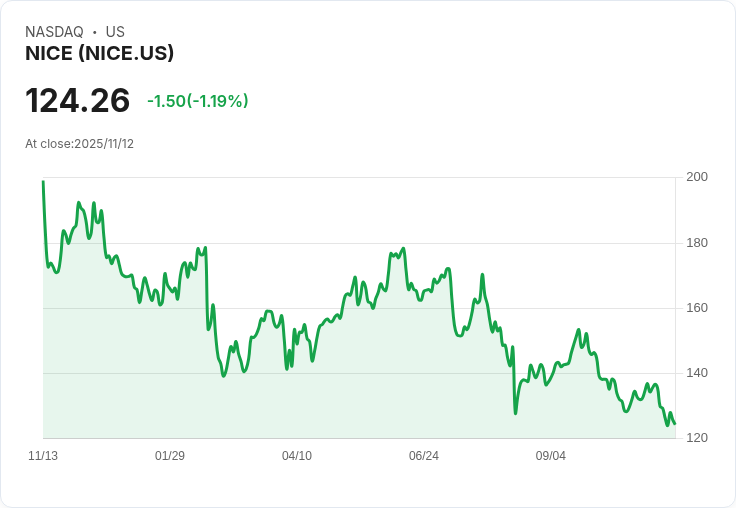
Task: Click the 120 price axis label
Action: (x=697, y=438)
